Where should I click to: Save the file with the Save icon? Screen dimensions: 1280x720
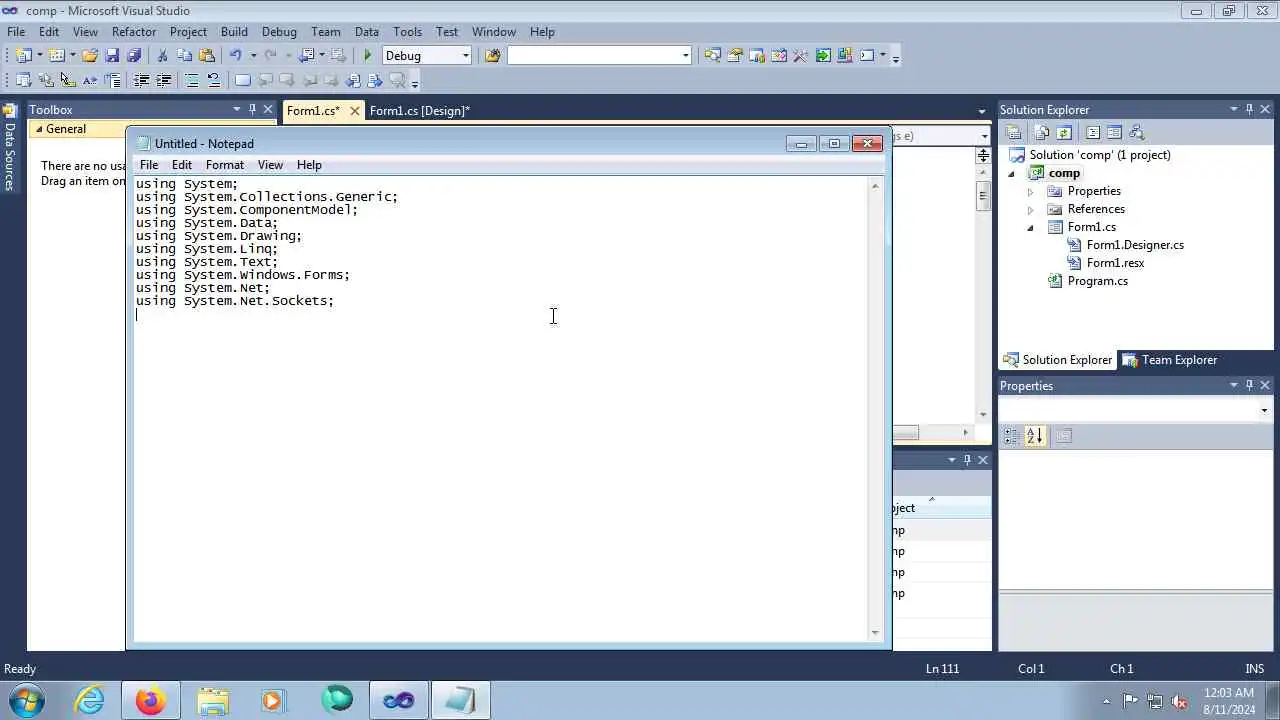112,56
